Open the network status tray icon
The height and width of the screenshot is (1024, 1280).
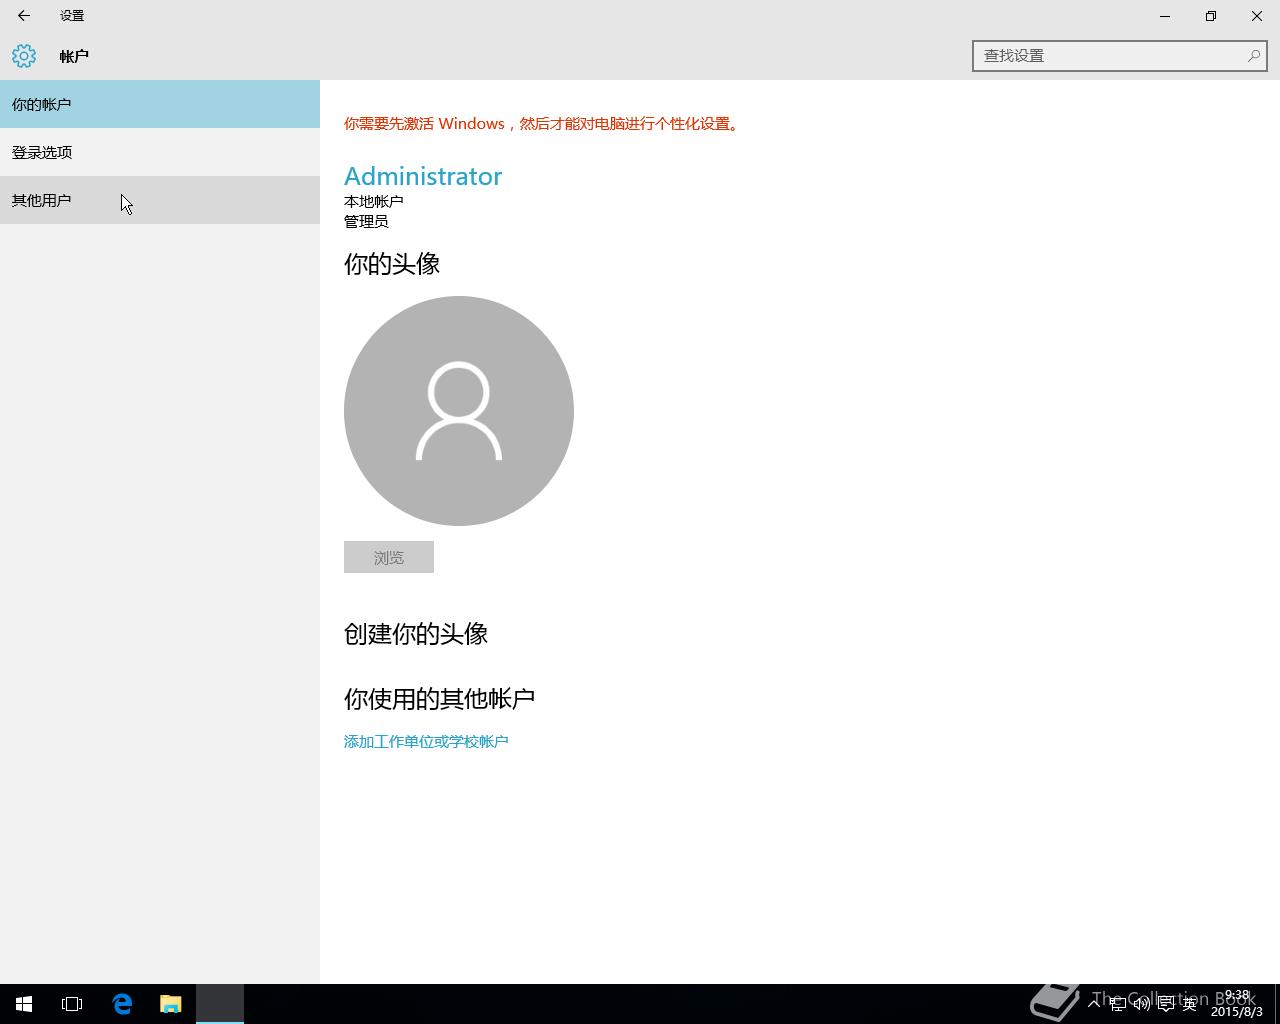1118,1004
